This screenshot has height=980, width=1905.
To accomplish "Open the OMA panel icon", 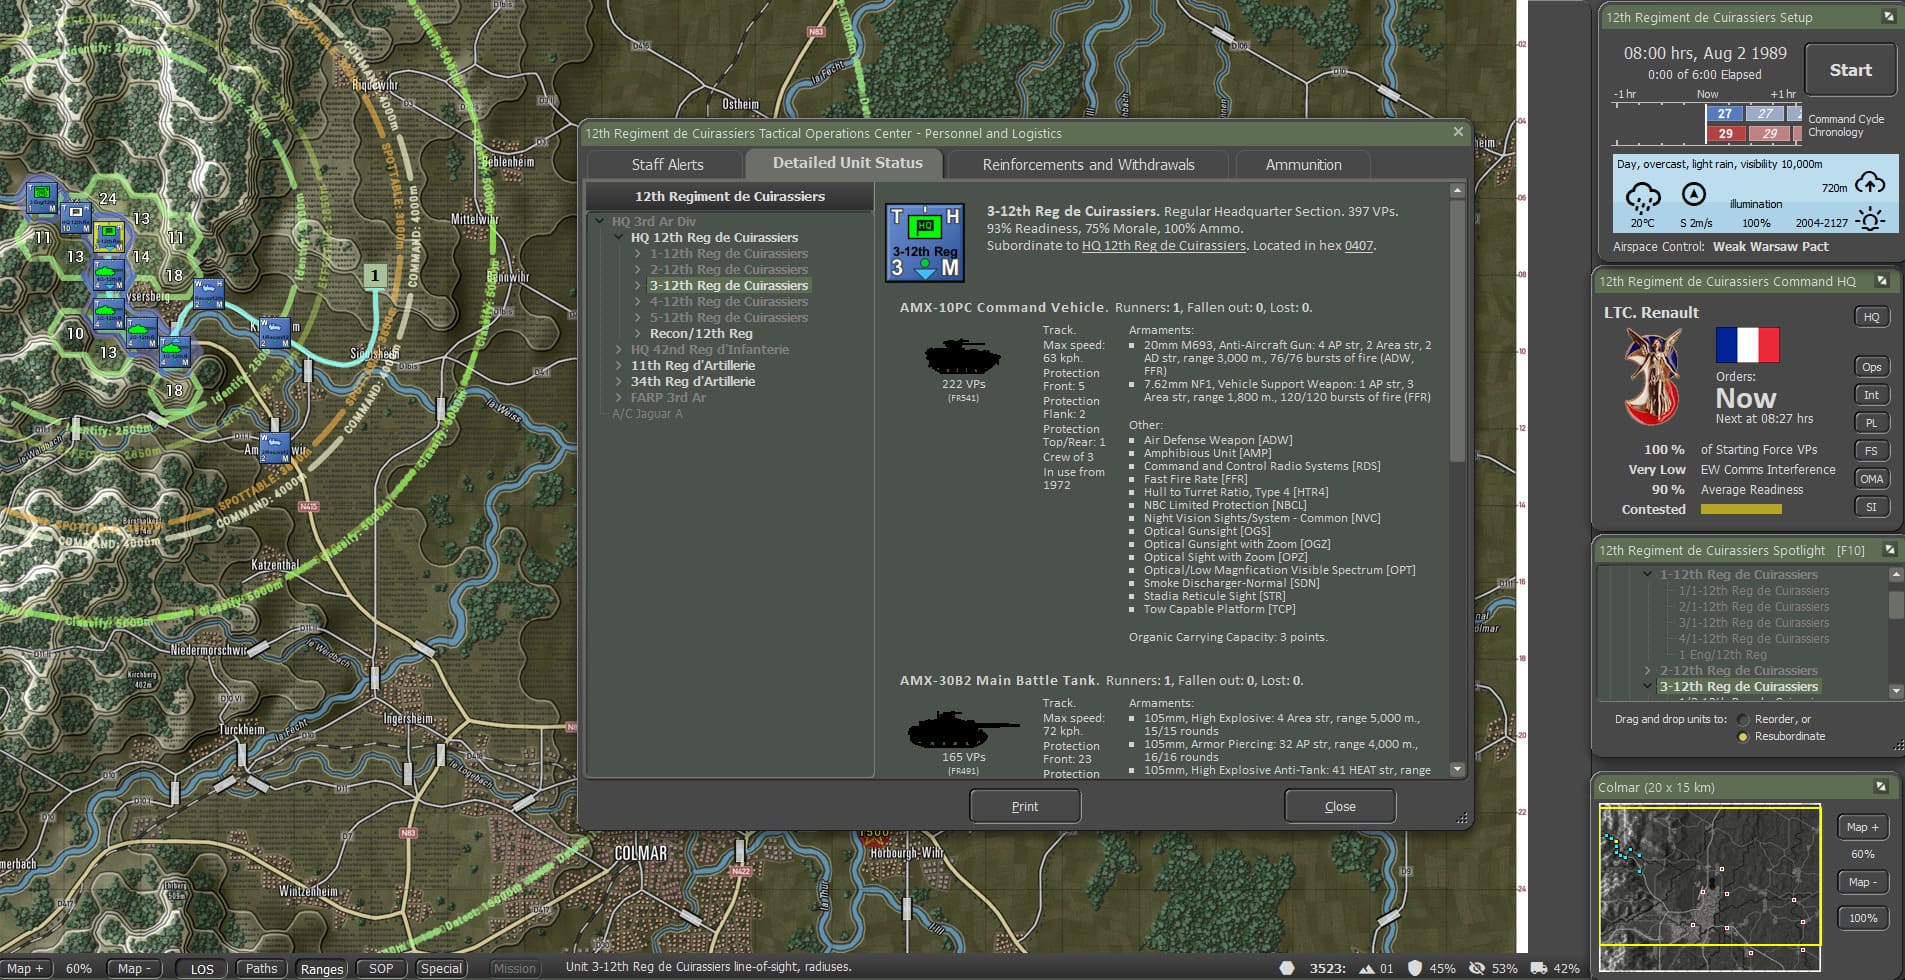I will [1871, 479].
